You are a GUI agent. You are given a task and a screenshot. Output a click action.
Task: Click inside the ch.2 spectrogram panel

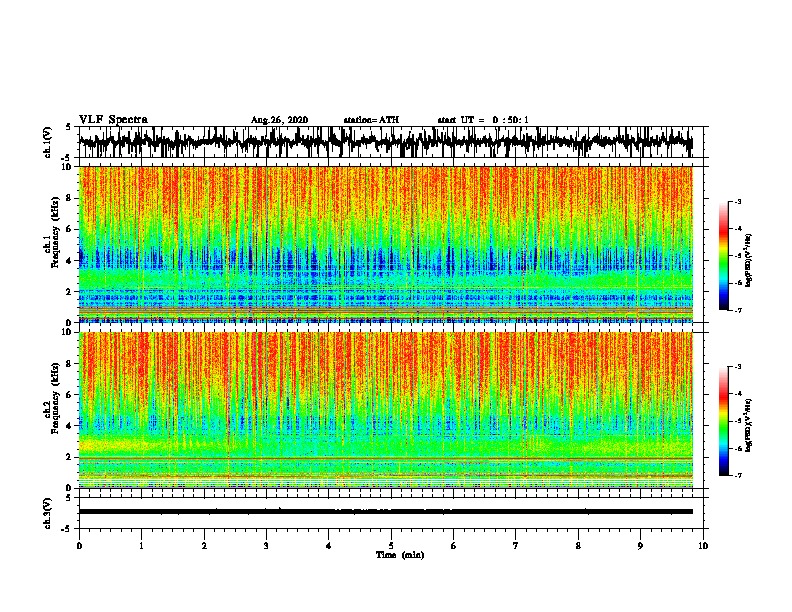click(385, 410)
